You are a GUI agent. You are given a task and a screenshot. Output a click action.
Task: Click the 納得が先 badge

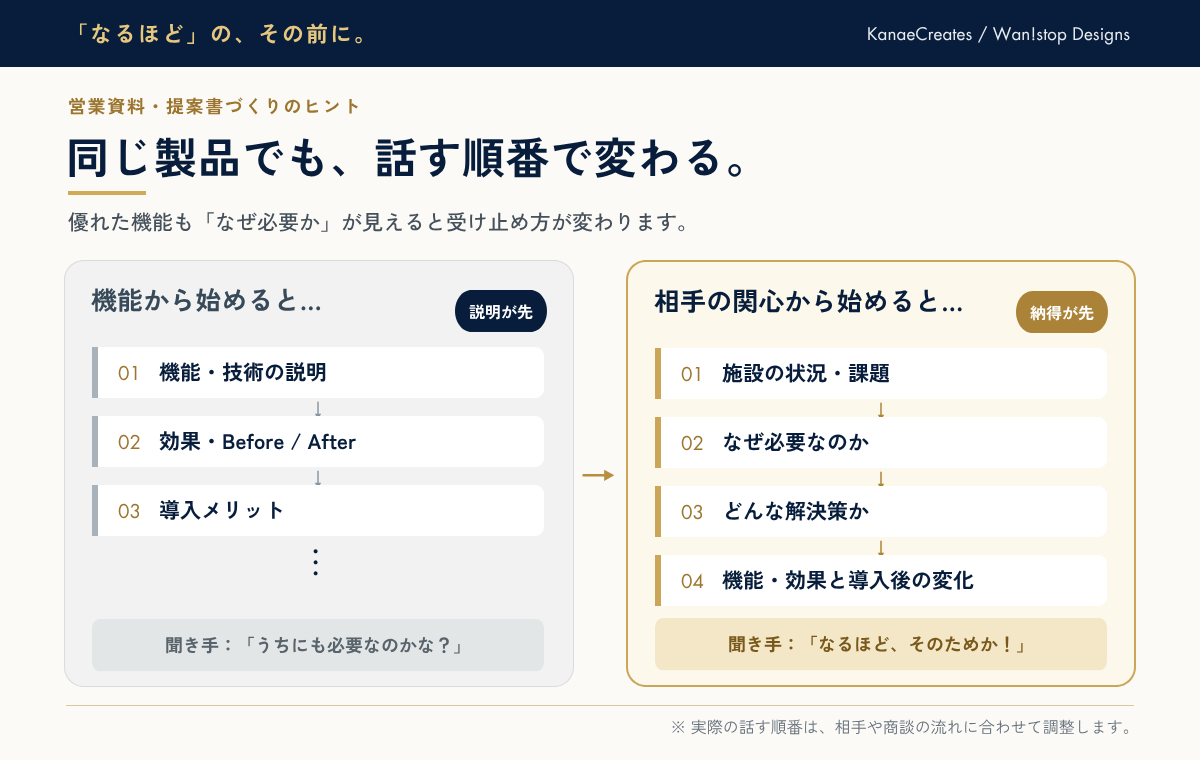(x=1062, y=312)
